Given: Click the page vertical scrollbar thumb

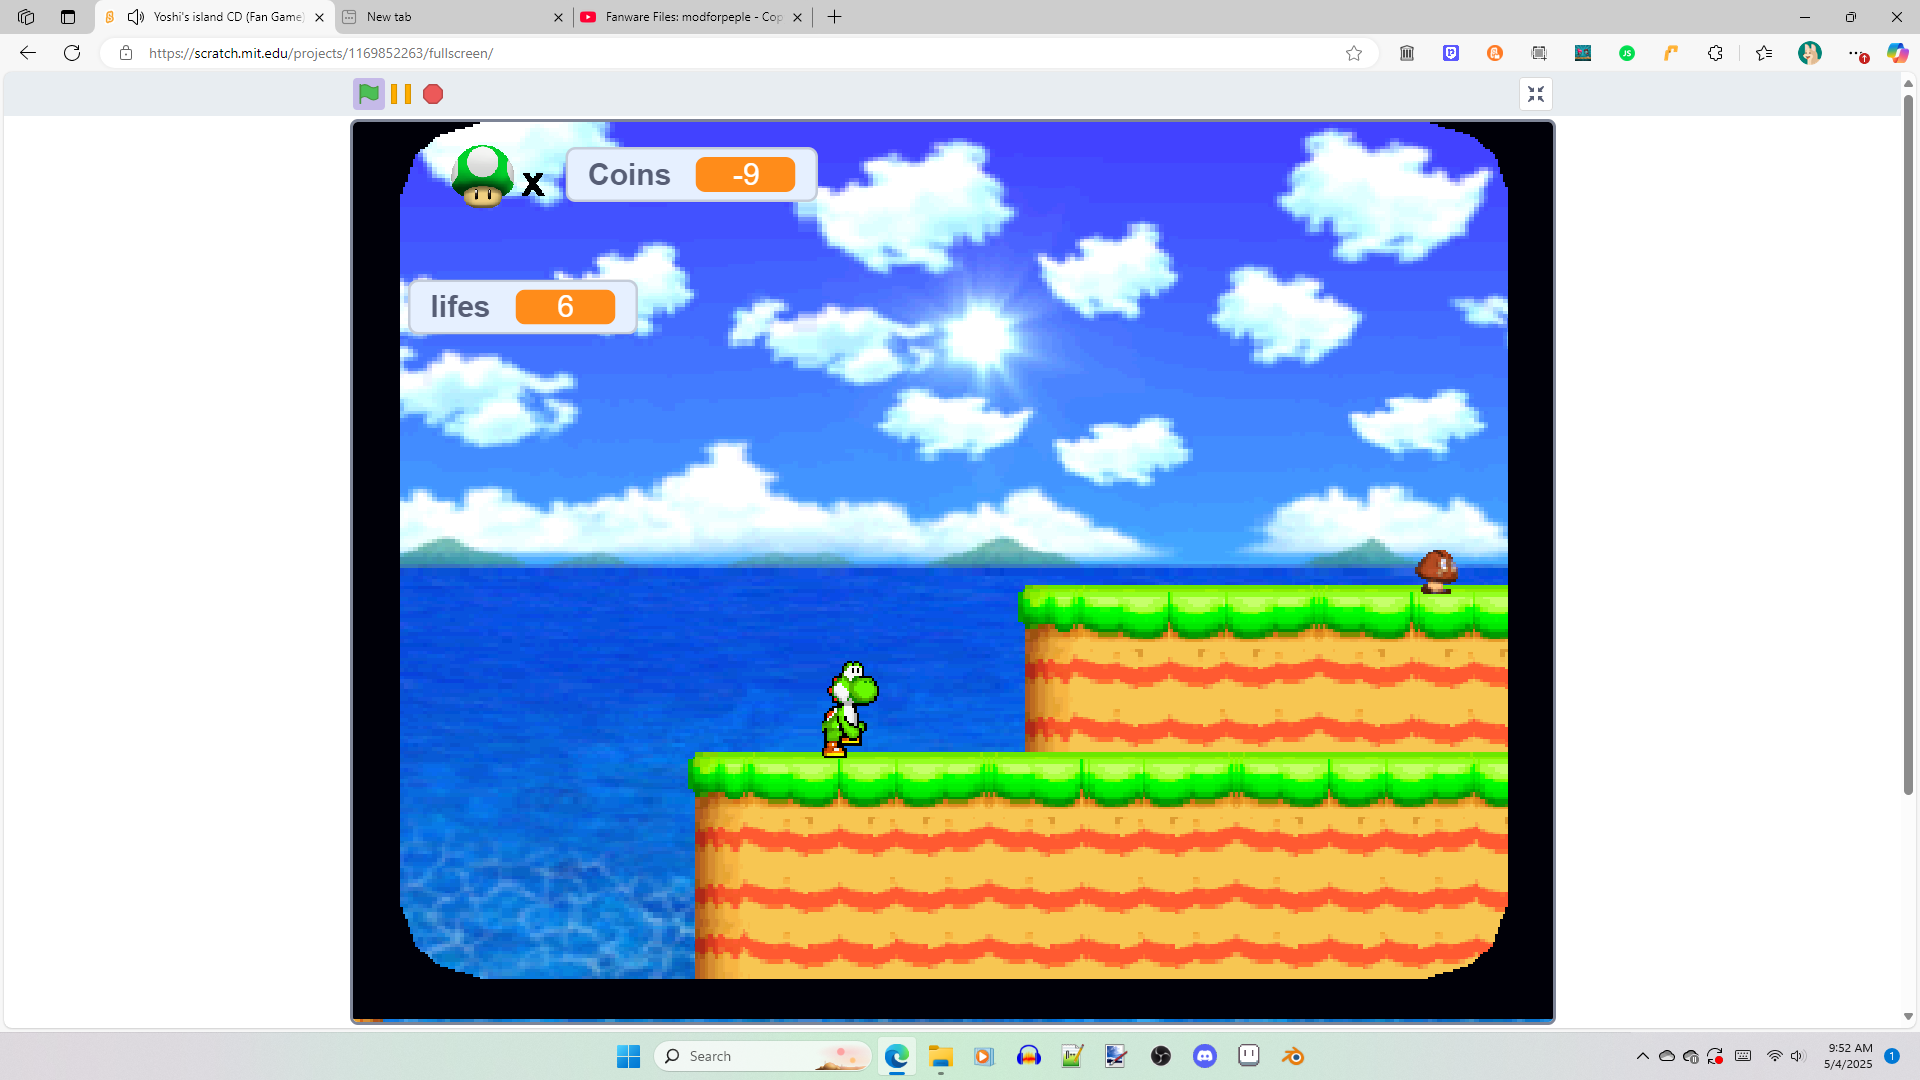Looking at the screenshot, I should click(x=1908, y=445).
